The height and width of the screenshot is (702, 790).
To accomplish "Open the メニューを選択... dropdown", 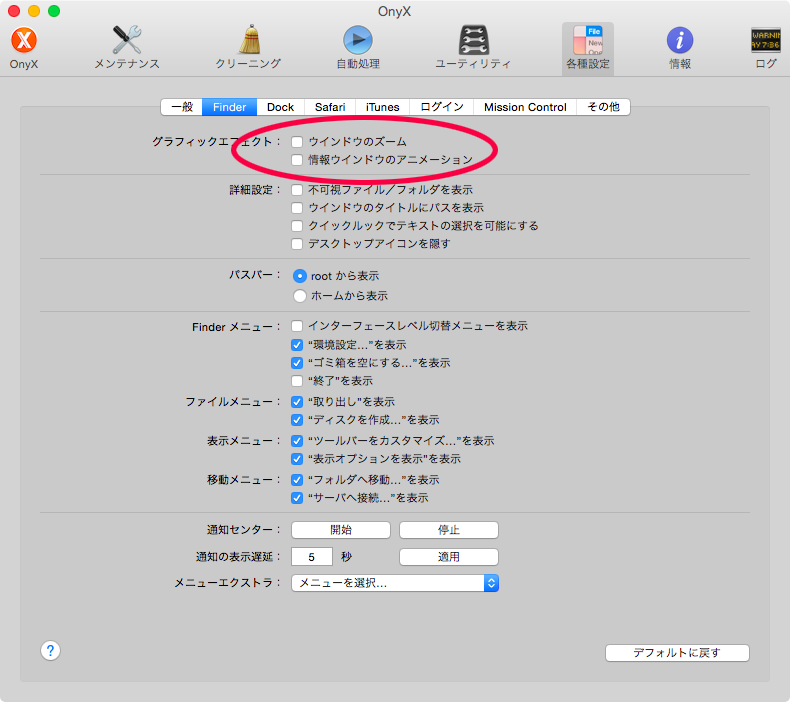I will pos(395,583).
